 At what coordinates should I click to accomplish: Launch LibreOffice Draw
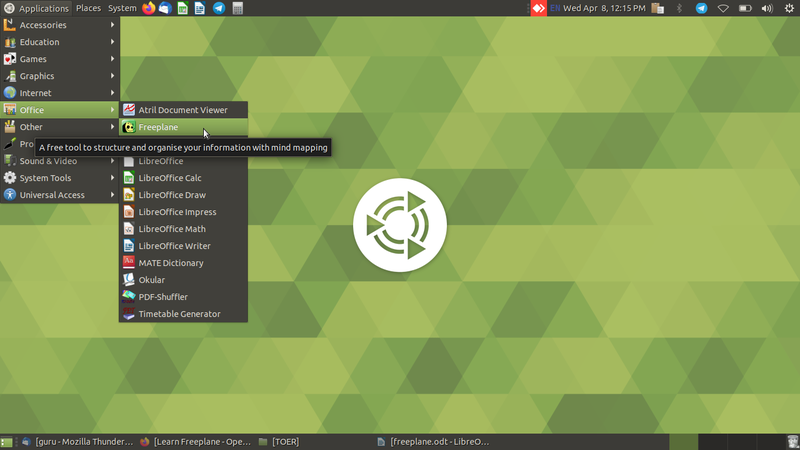tap(184, 195)
